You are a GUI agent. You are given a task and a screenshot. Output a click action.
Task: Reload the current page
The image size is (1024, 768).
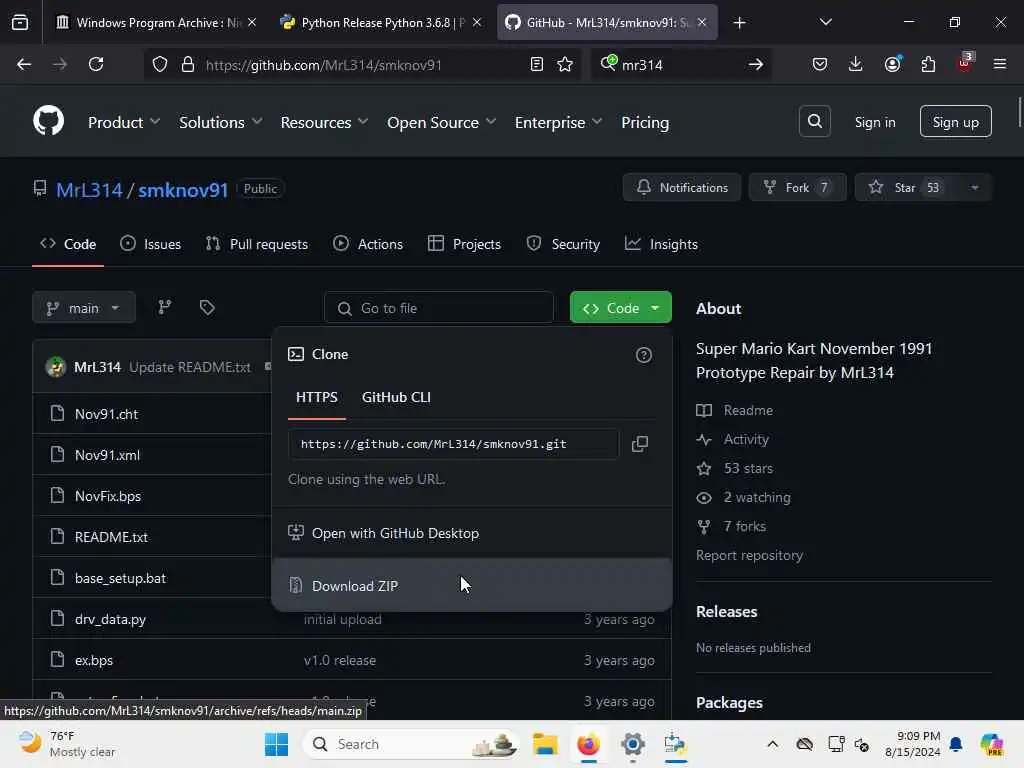[x=96, y=64]
